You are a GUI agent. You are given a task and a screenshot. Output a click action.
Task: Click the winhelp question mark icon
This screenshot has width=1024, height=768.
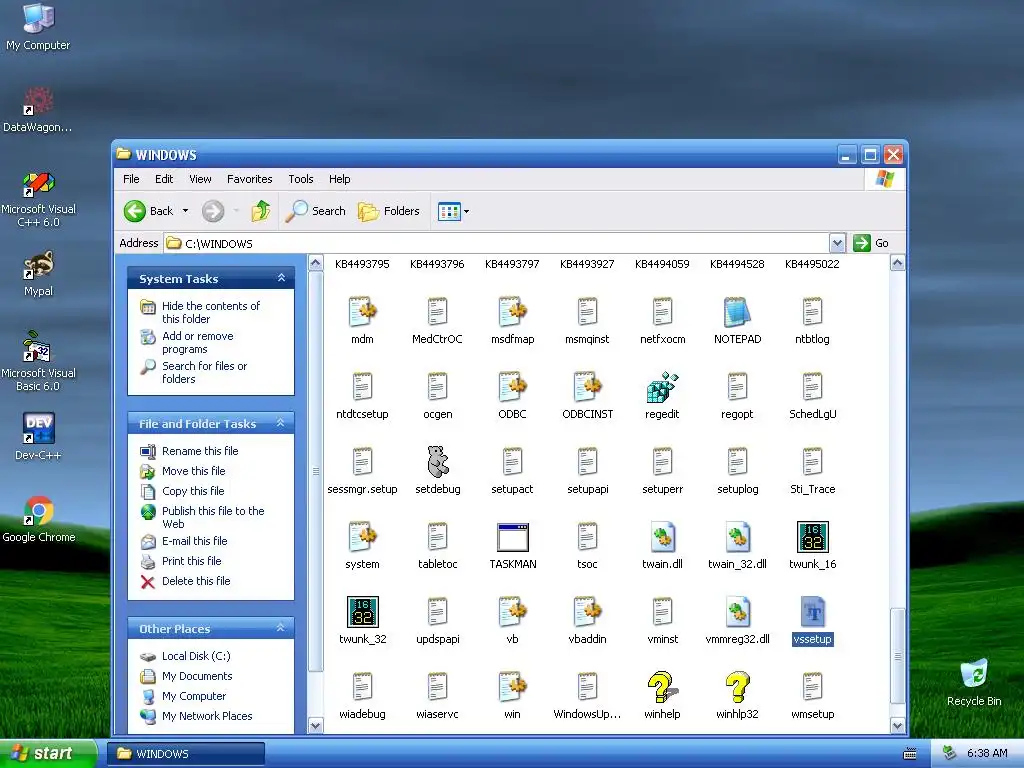[x=662, y=687]
